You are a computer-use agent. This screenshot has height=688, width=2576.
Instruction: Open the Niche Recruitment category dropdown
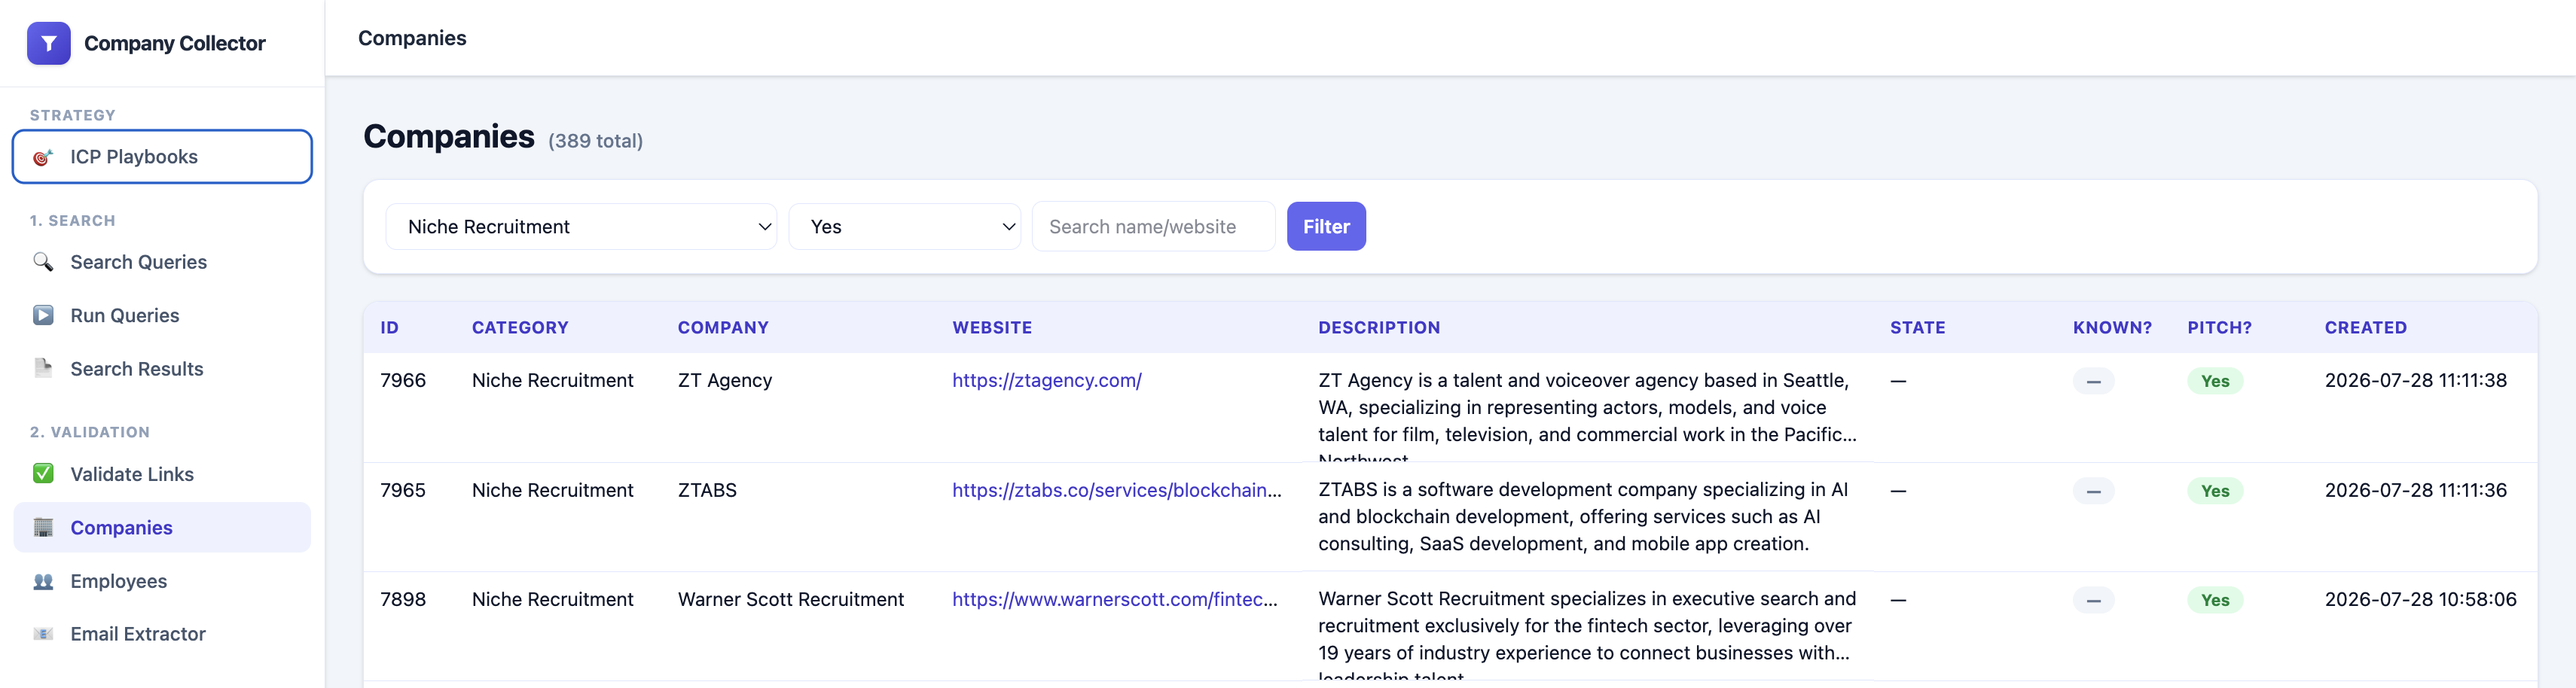[x=581, y=227]
